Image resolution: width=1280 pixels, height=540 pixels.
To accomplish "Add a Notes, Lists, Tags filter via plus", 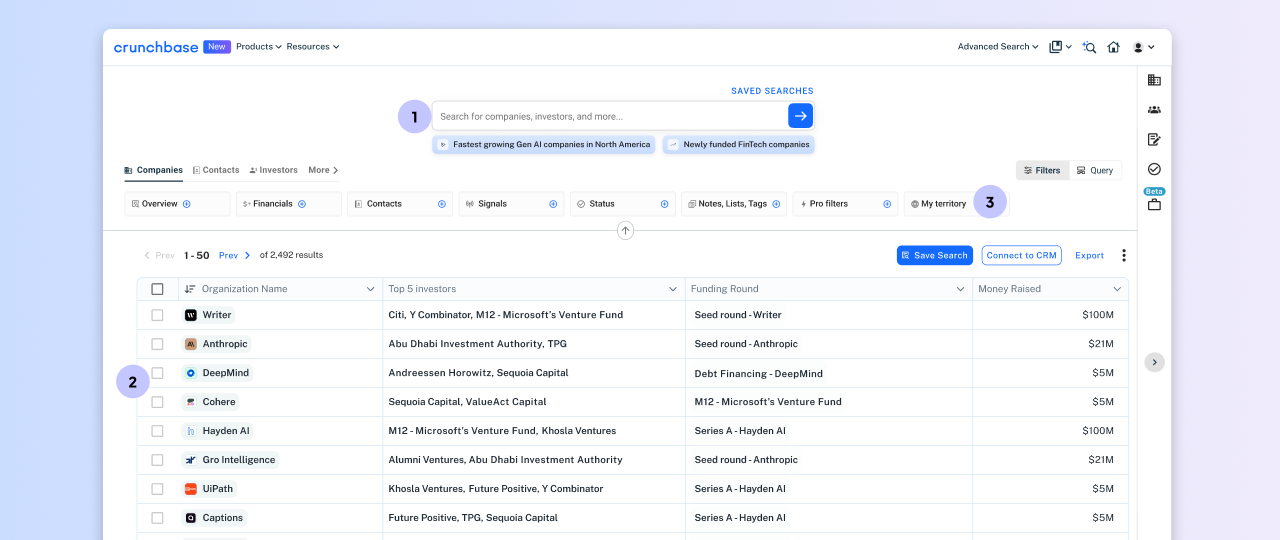I will pyautogui.click(x=776, y=204).
